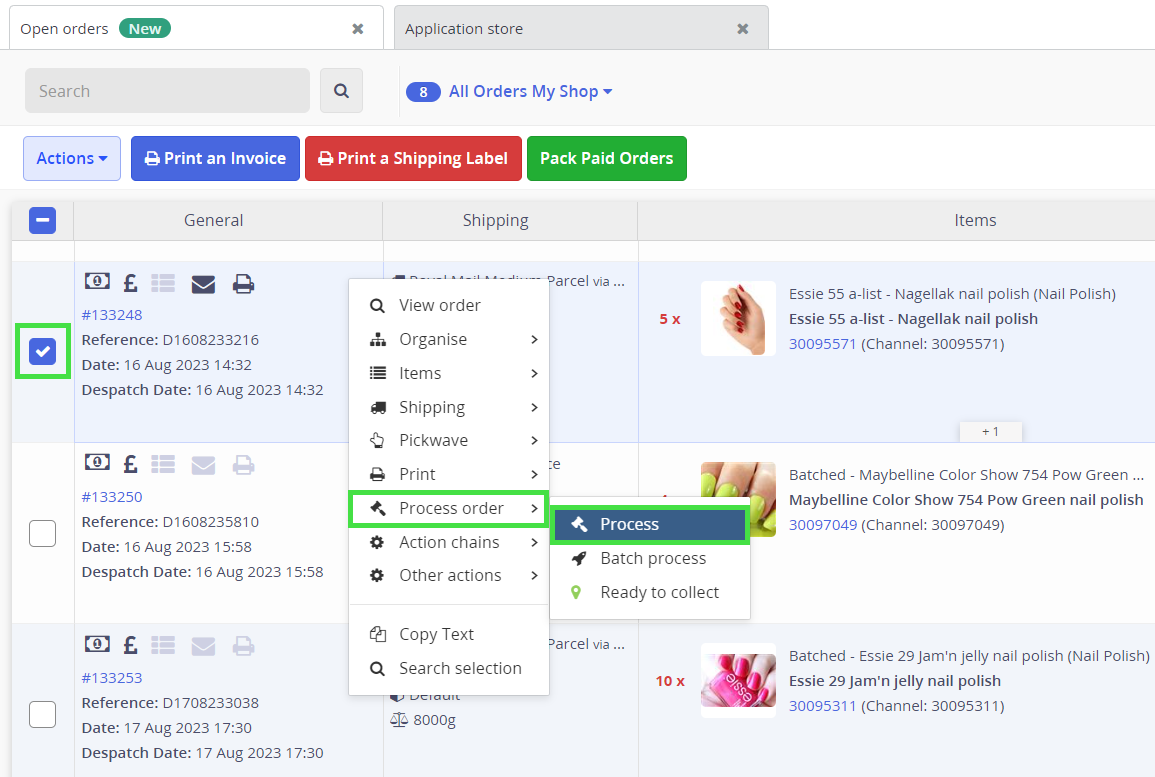Click the search magnifier button
Viewport: 1155px width, 777px height.
point(341,91)
